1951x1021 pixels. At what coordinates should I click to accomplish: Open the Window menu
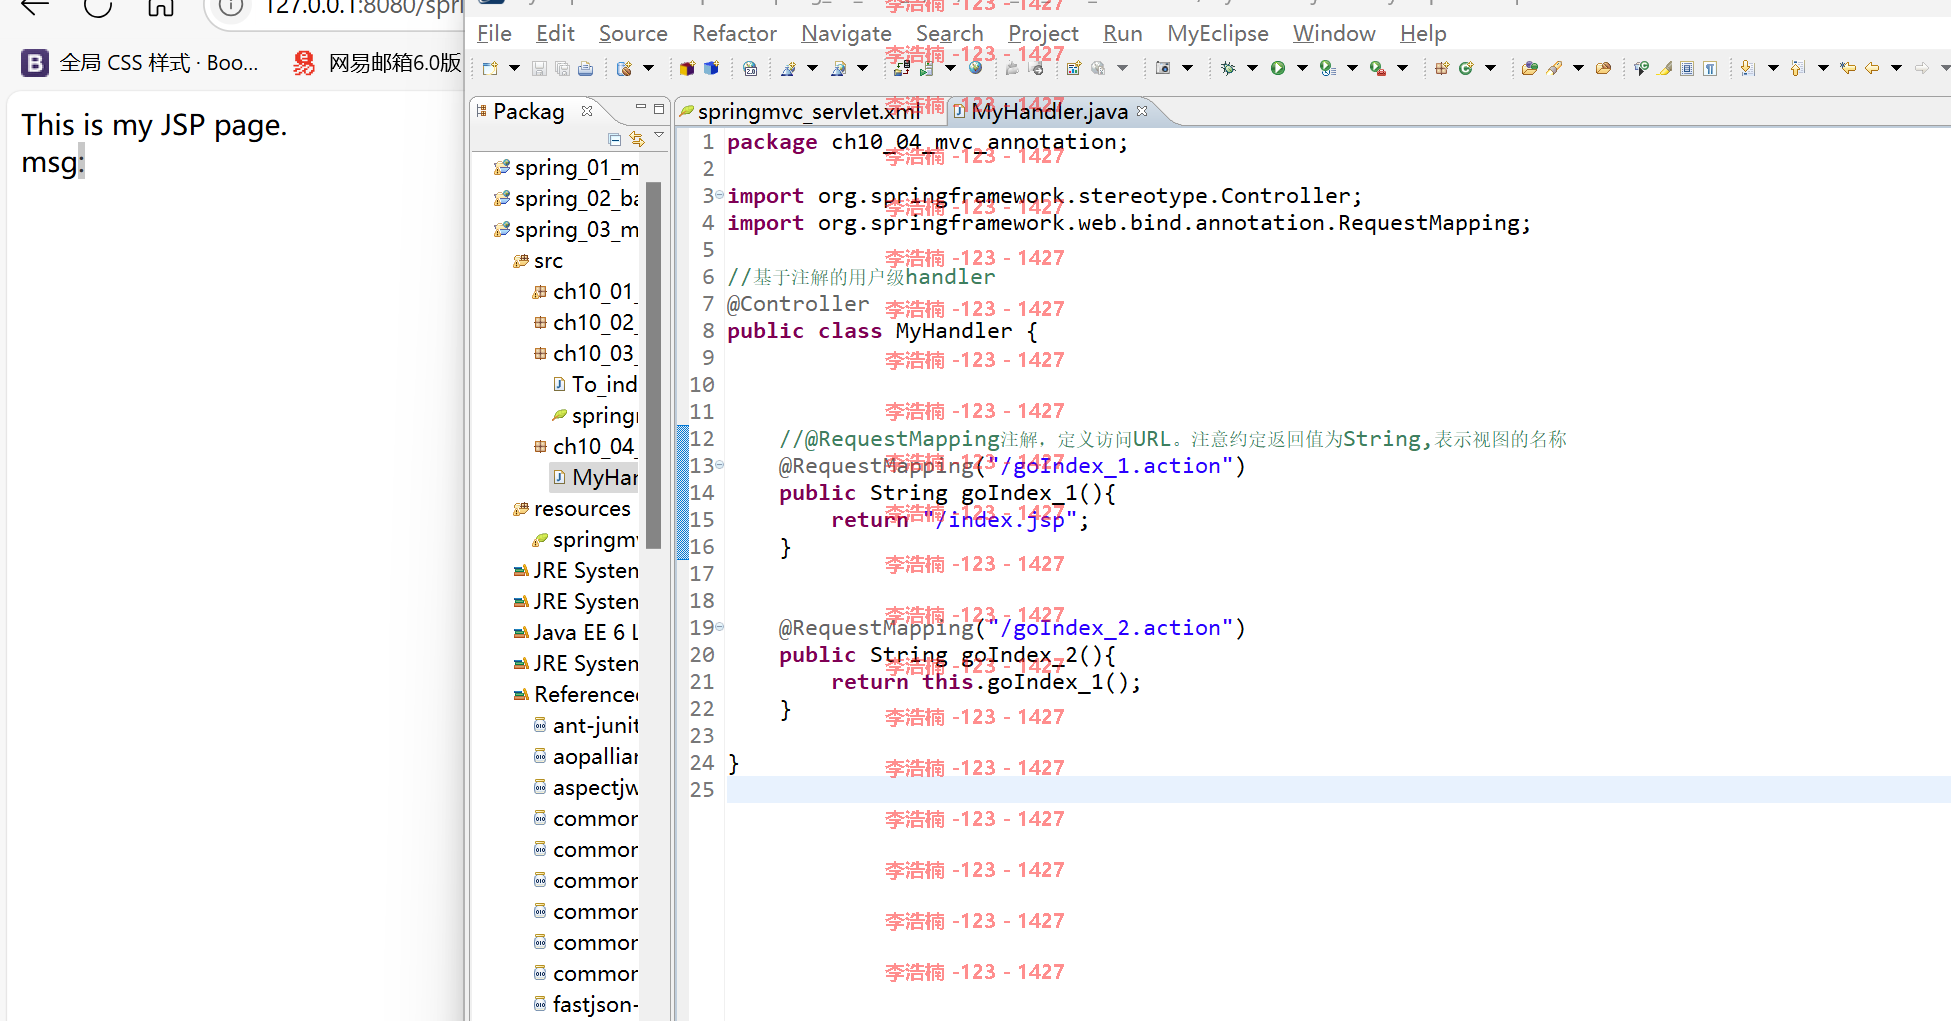pos(1334,33)
